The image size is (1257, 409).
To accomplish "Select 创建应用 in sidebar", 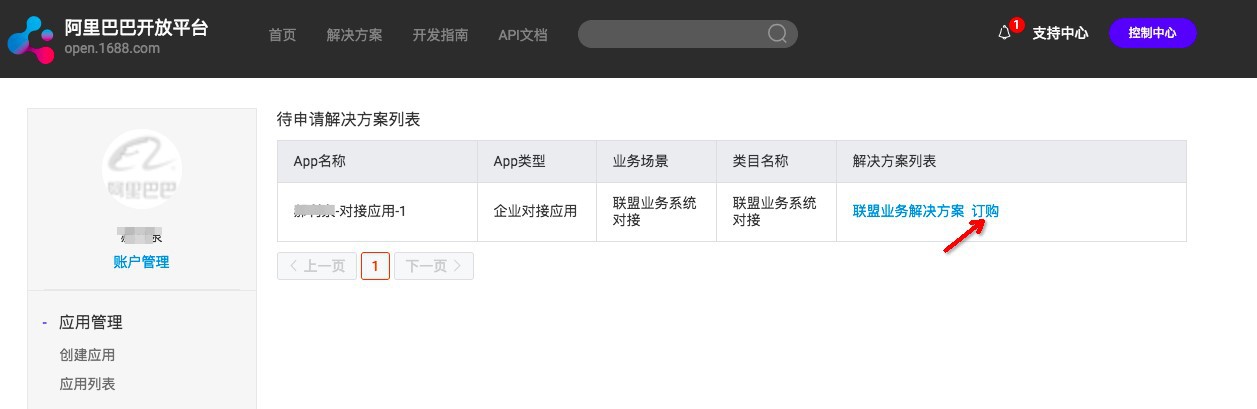I will (x=87, y=355).
